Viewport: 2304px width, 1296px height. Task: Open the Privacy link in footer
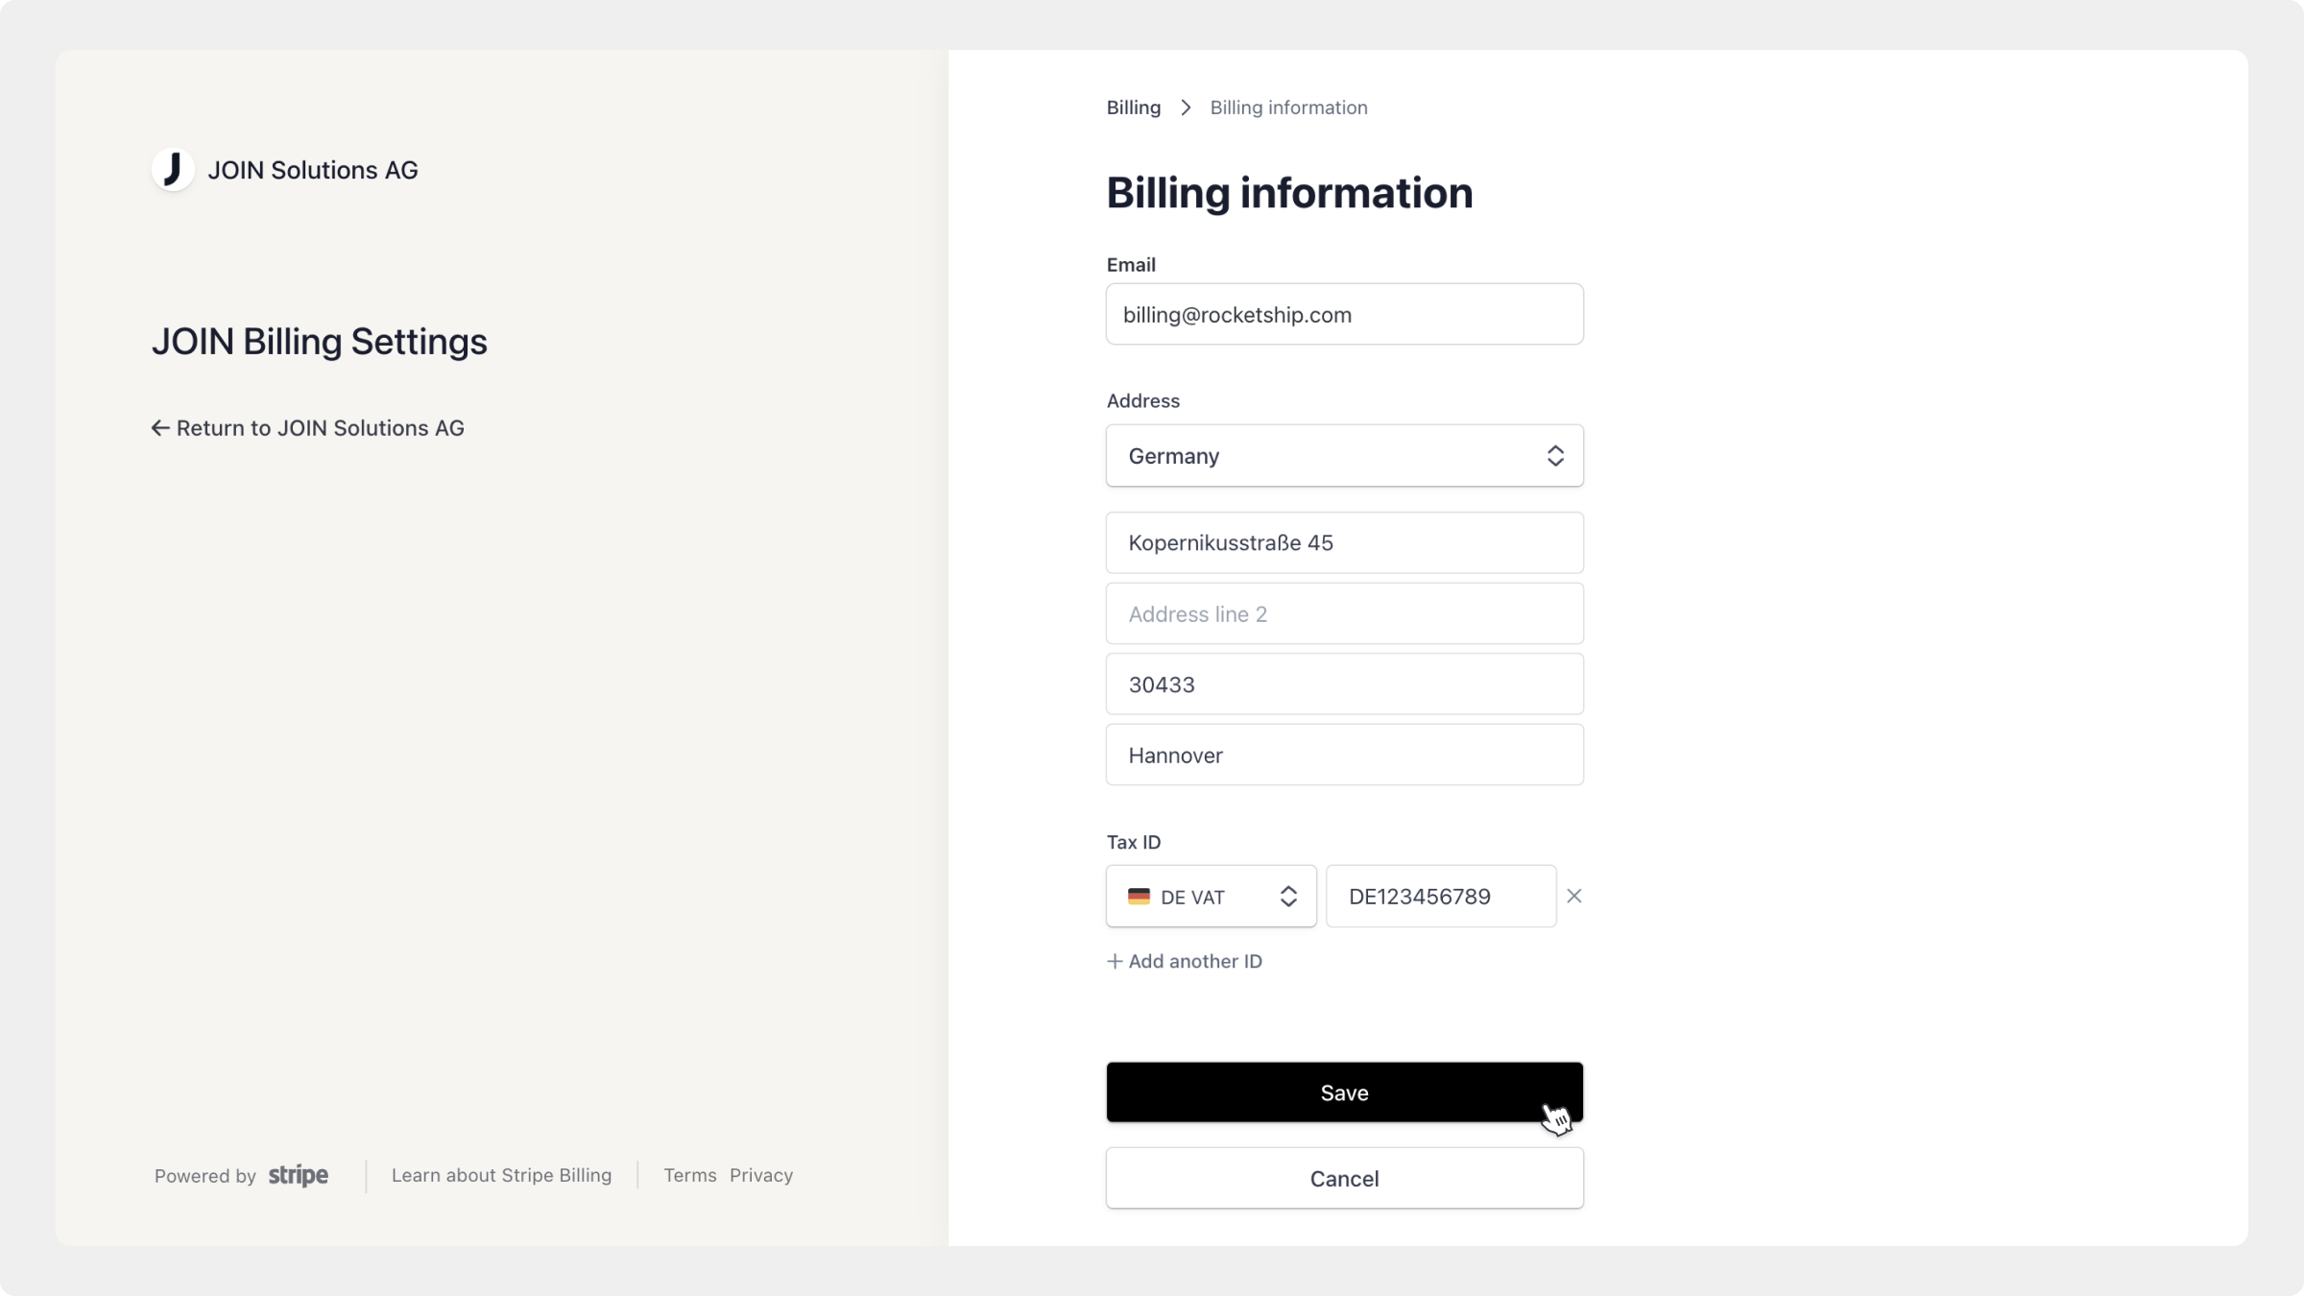(761, 1175)
